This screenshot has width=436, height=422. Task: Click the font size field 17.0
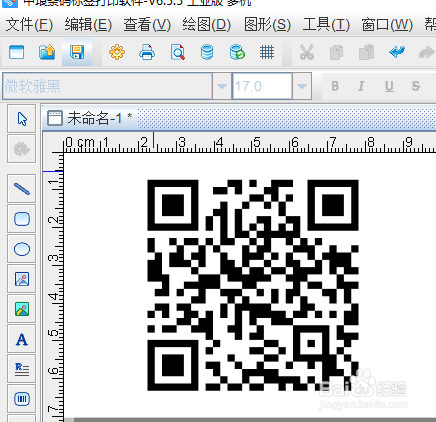(x=262, y=86)
